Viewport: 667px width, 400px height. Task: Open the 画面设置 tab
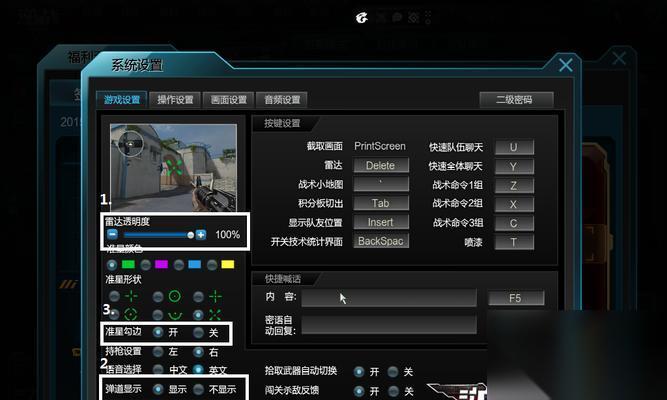[x=229, y=100]
